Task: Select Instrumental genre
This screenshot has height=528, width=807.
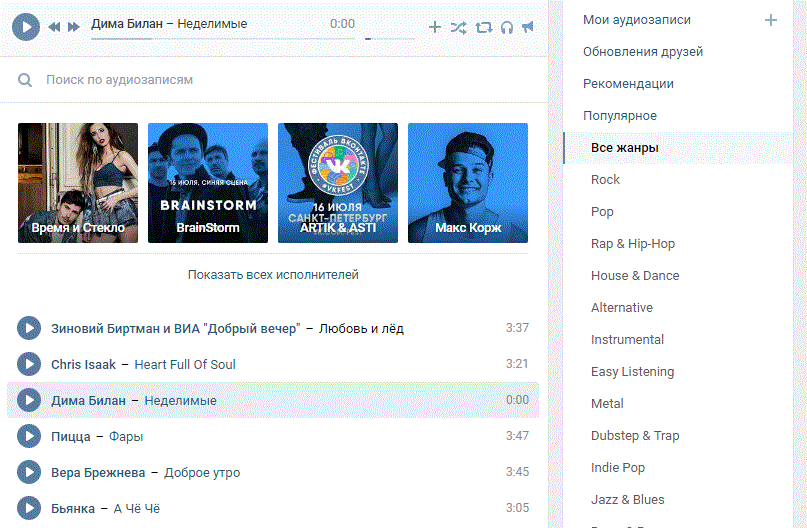Action: tap(627, 339)
